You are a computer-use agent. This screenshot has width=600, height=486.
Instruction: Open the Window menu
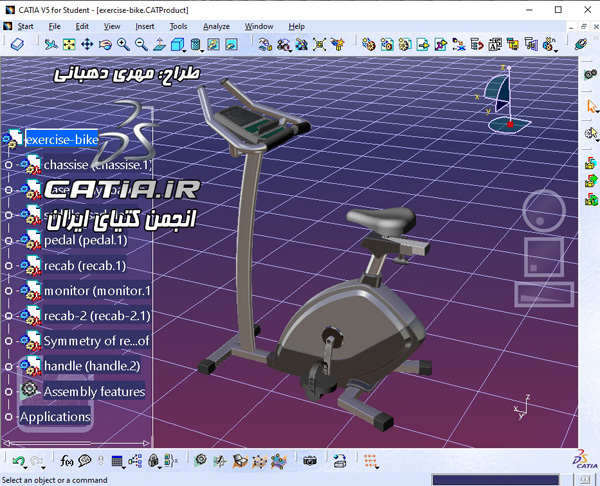pos(259,26)
